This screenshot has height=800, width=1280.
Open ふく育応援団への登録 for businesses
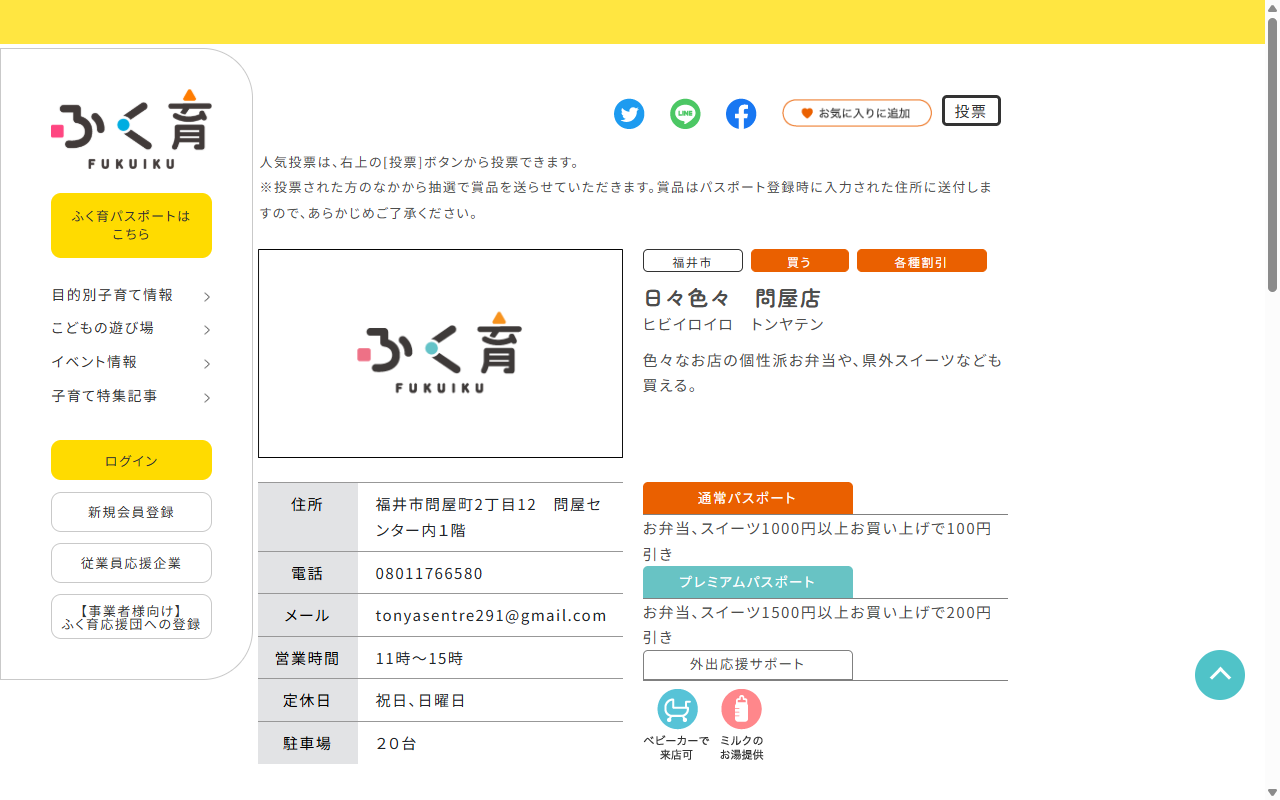[x=131, y=616]
